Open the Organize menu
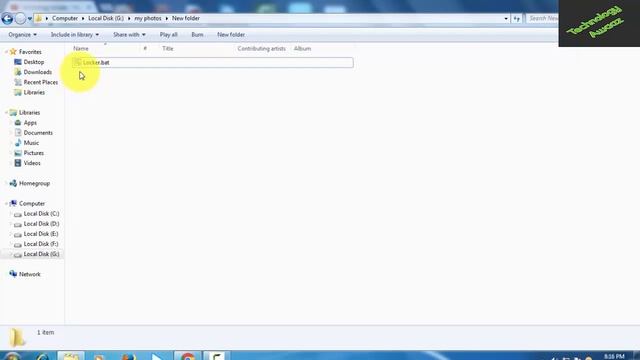The width and height of the screenshot is (640, 360). coord(22,35)
